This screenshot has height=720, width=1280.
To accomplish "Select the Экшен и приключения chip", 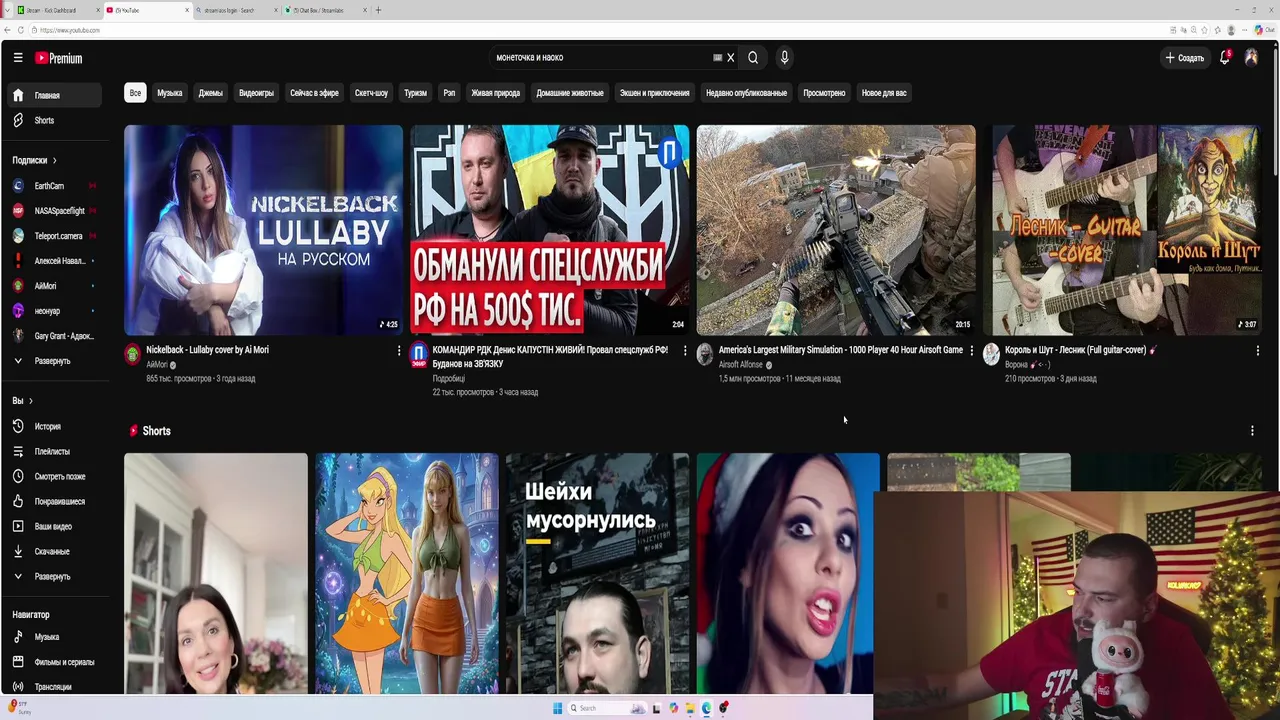I will point(654,93).
